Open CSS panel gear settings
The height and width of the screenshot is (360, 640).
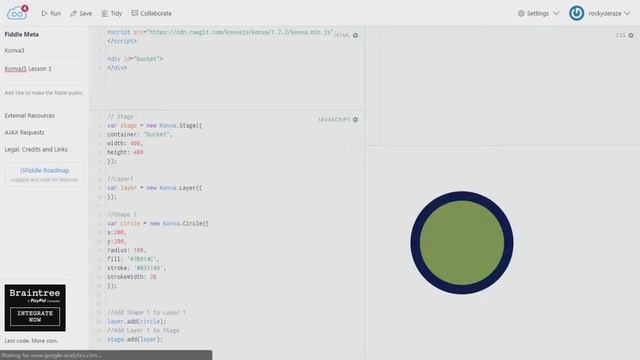coord(631,36)
